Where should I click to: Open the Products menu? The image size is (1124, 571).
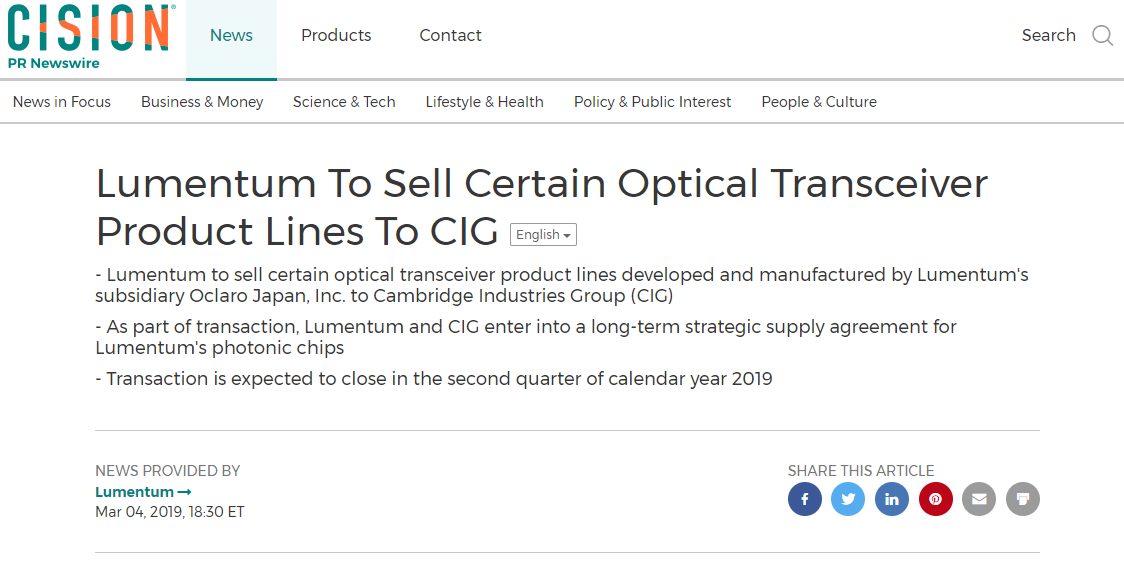click(x=336, y=36)
